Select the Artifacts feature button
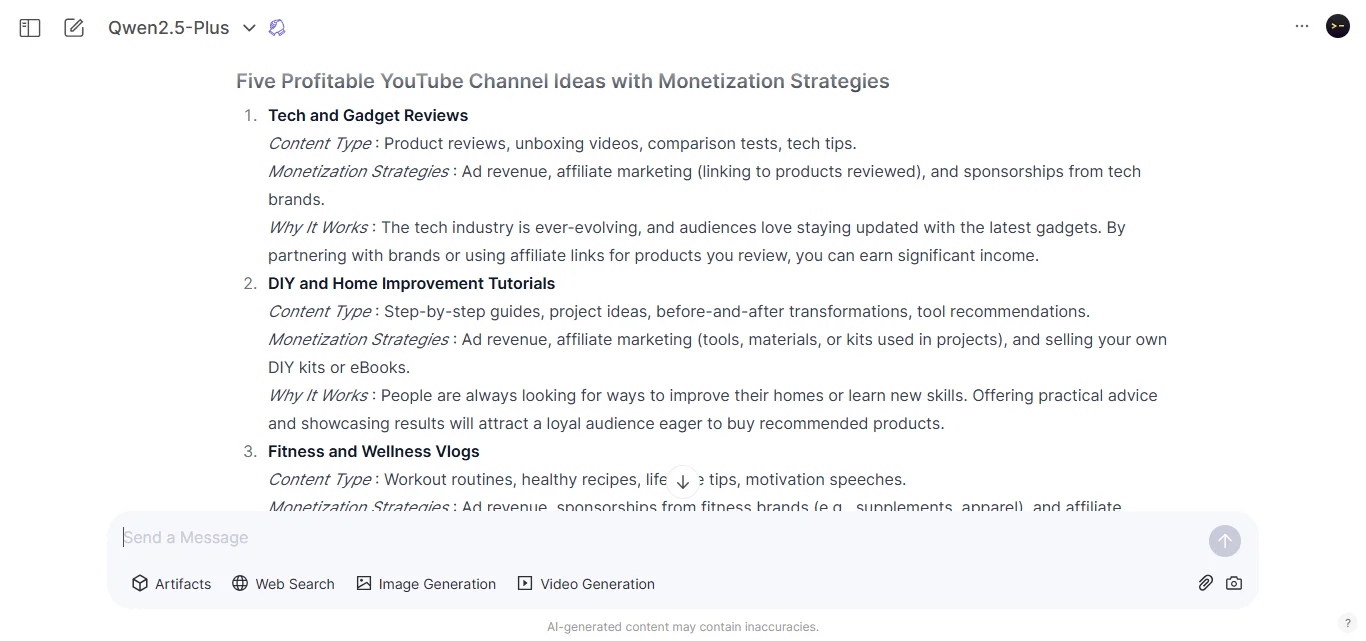 [171, 583]
